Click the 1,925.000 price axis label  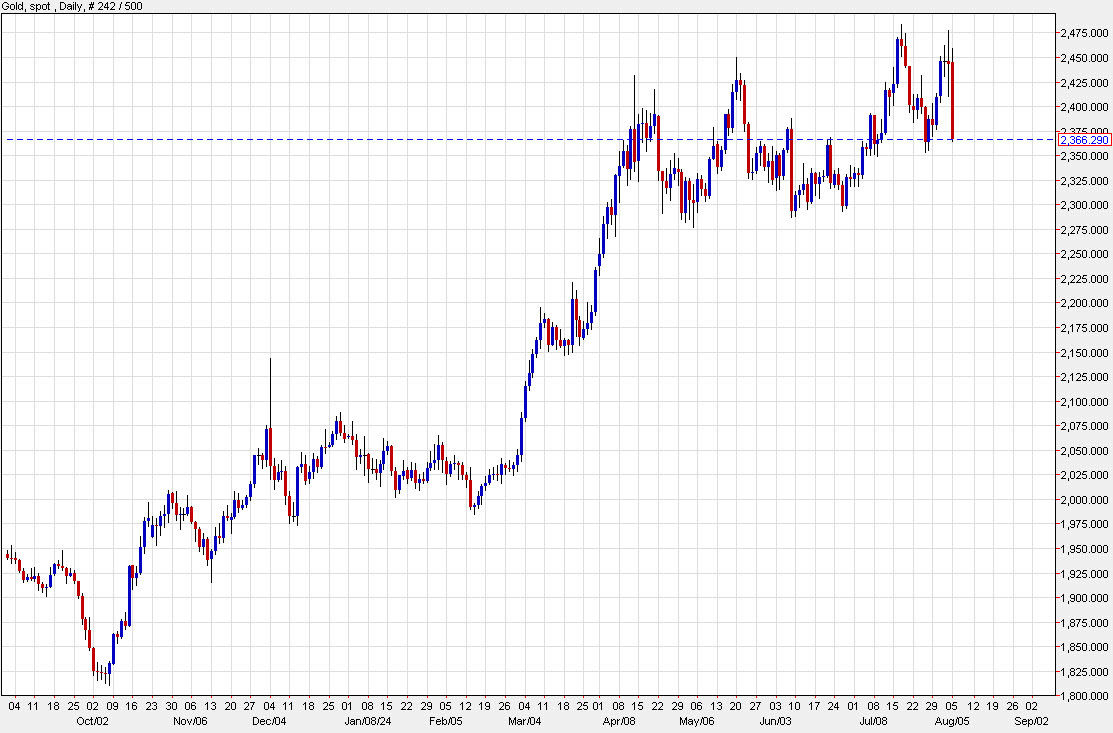(1084, 573)
